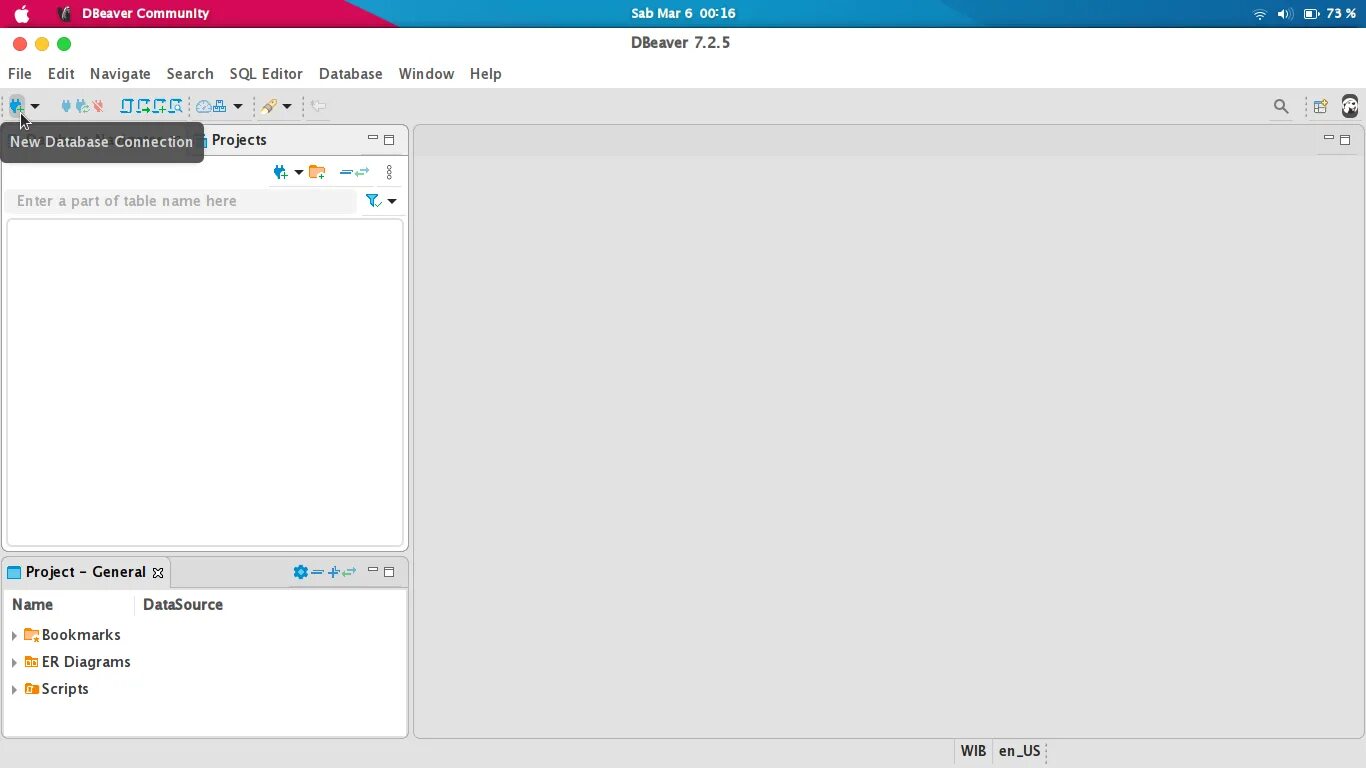The height and width of the screenshot is (768, 1366).
Task: Open the Help menu
Action: (x=486, y=74)
